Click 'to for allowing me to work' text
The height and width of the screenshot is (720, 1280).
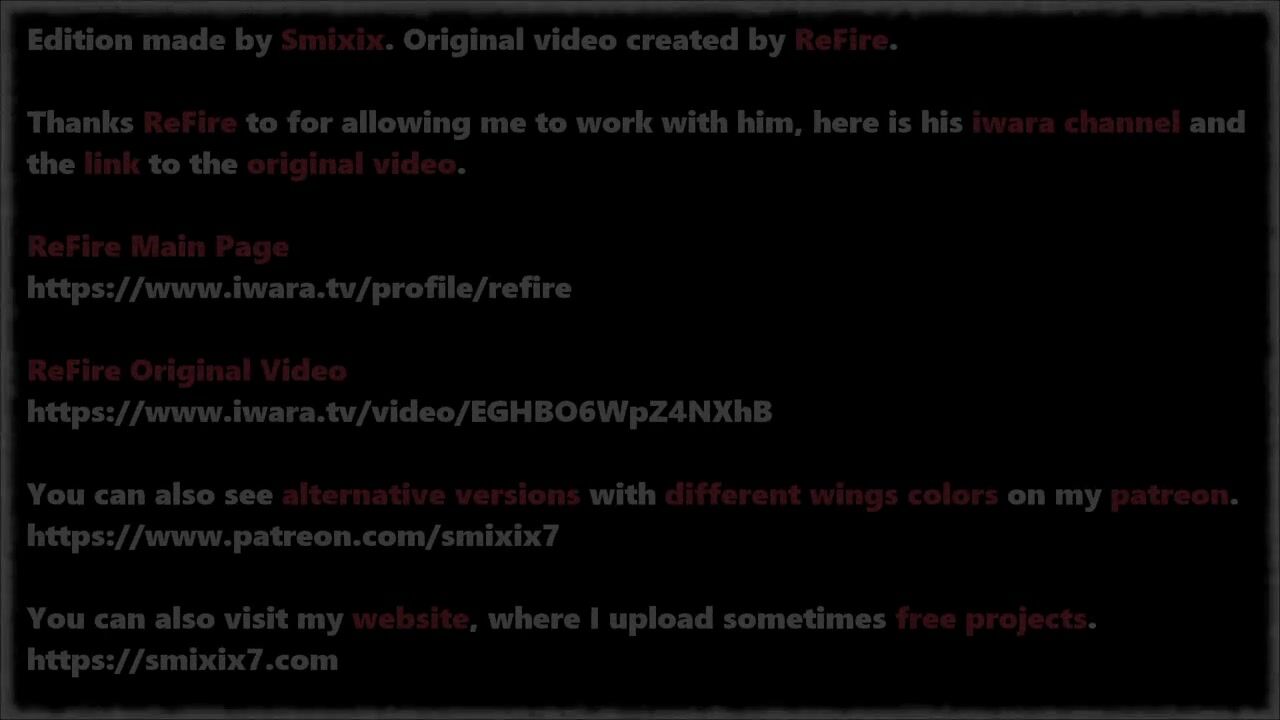pos(418,123)
